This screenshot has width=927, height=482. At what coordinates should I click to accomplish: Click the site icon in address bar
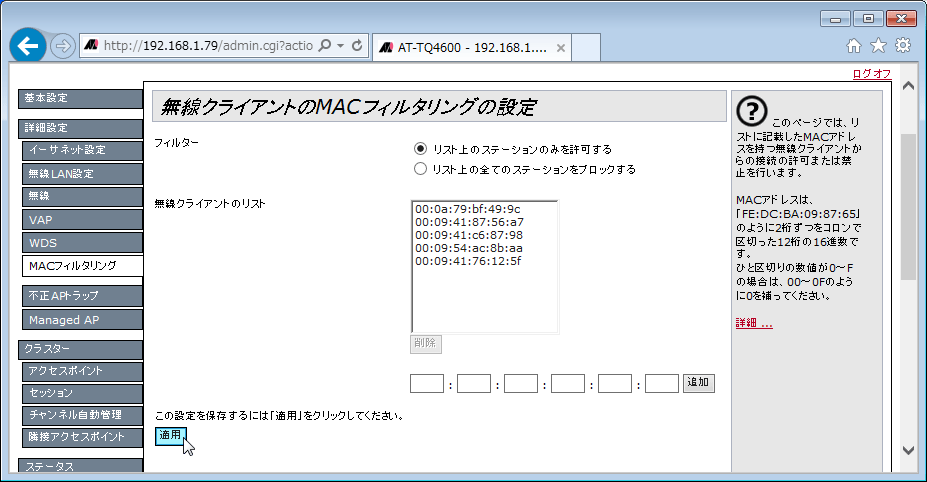click(x=91, y=46)
